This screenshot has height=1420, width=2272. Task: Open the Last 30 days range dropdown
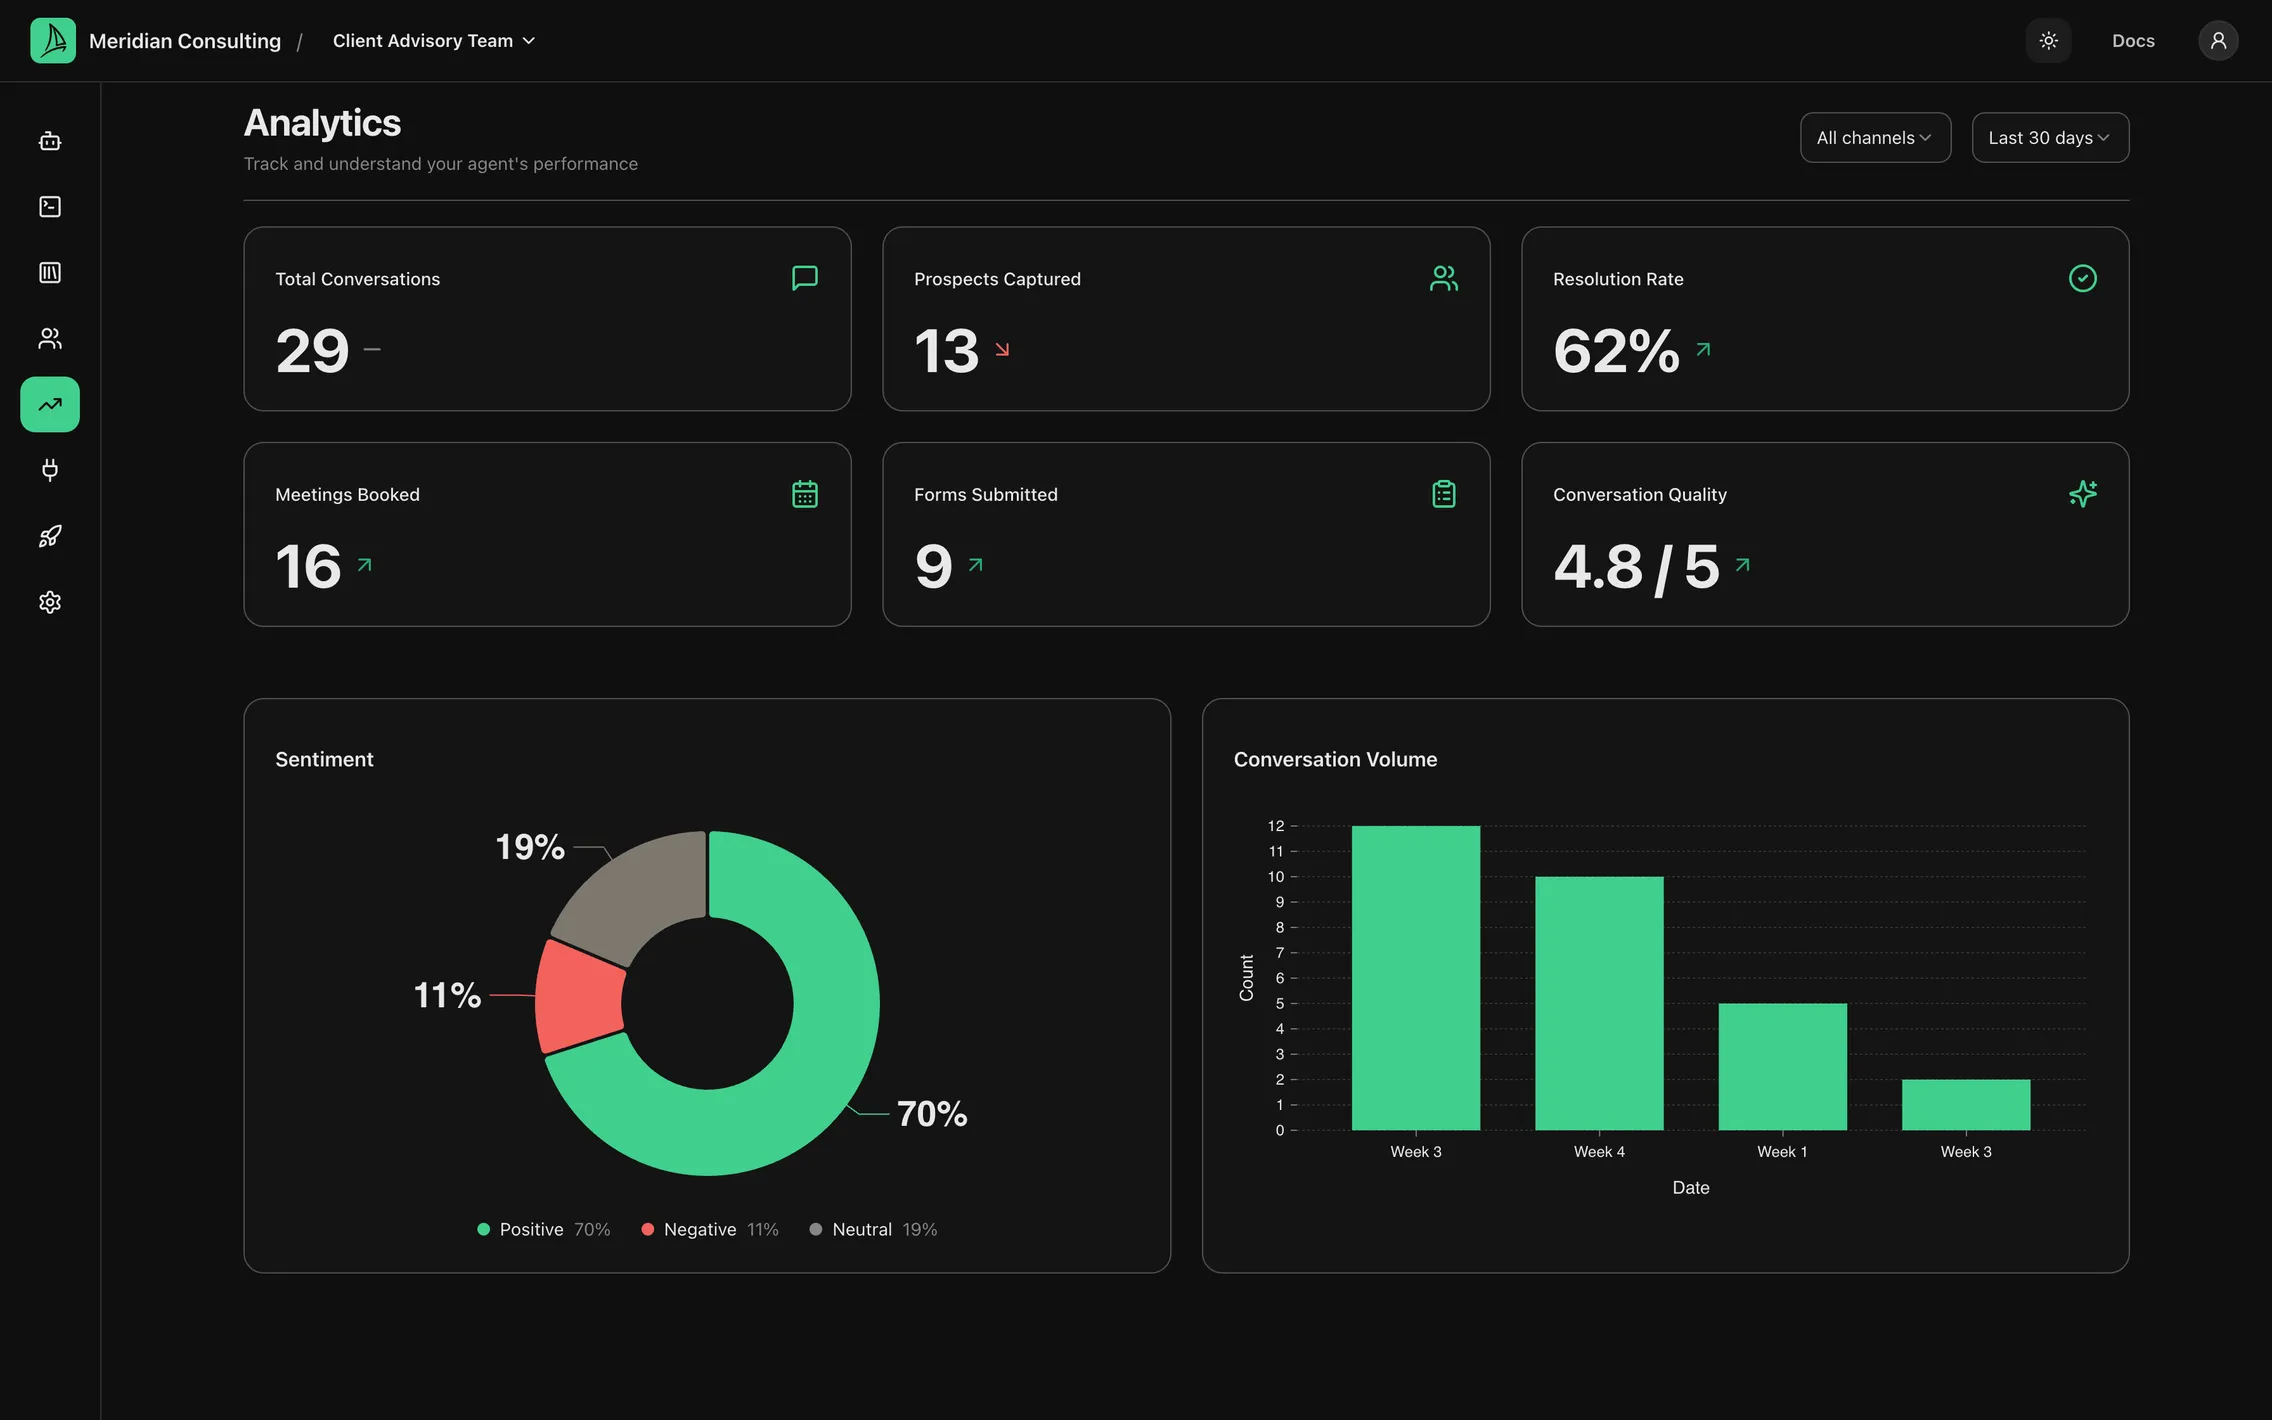2050,138
